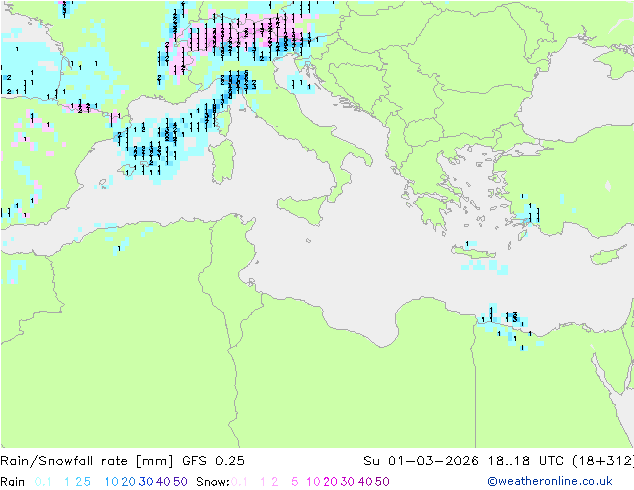
Task: Pick the Rain legend value 40
Action: tap(163, 482)
